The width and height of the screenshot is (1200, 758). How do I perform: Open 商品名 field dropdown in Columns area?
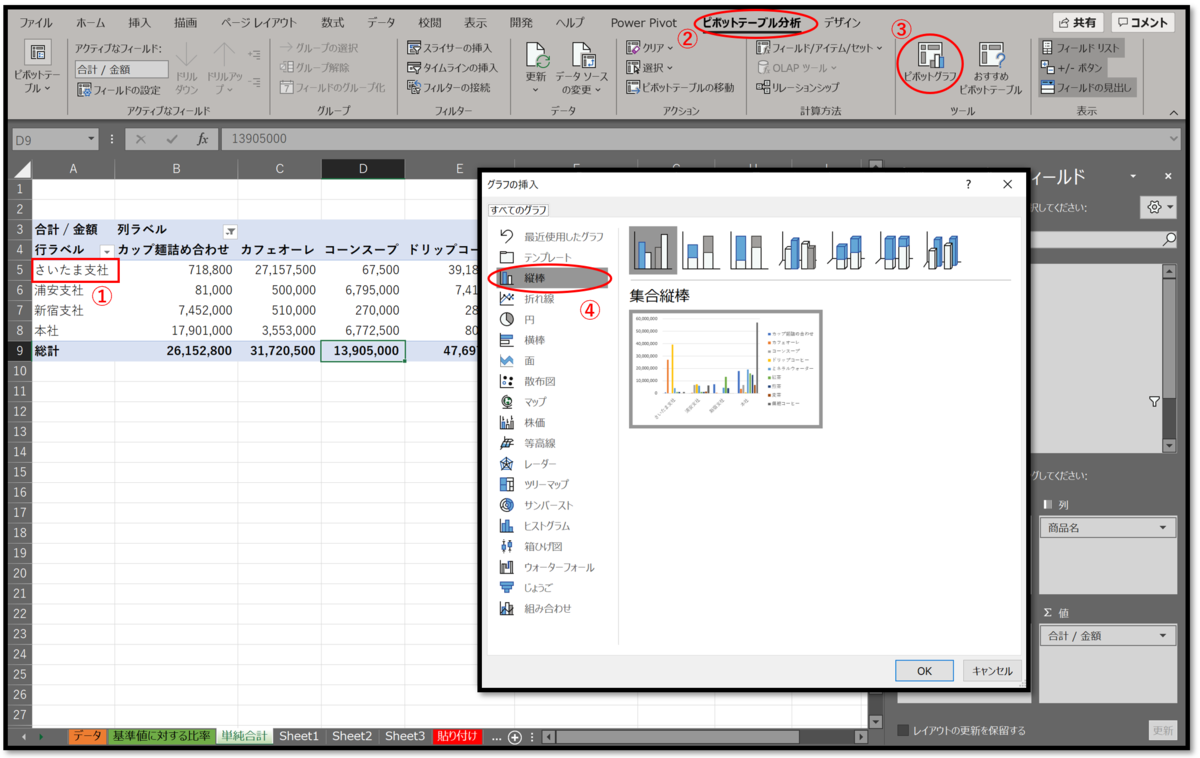pos(1163,528)
